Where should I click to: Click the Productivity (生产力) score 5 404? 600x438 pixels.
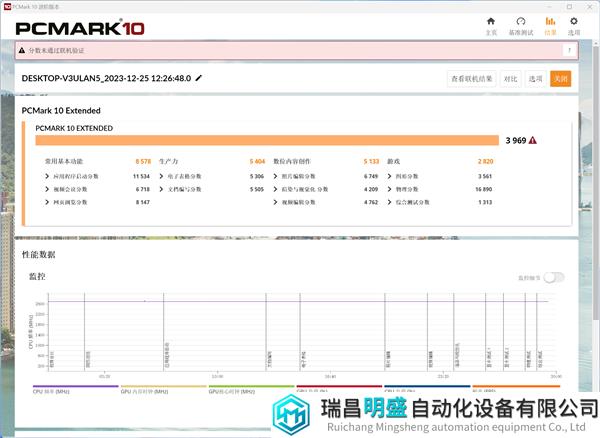257,161
